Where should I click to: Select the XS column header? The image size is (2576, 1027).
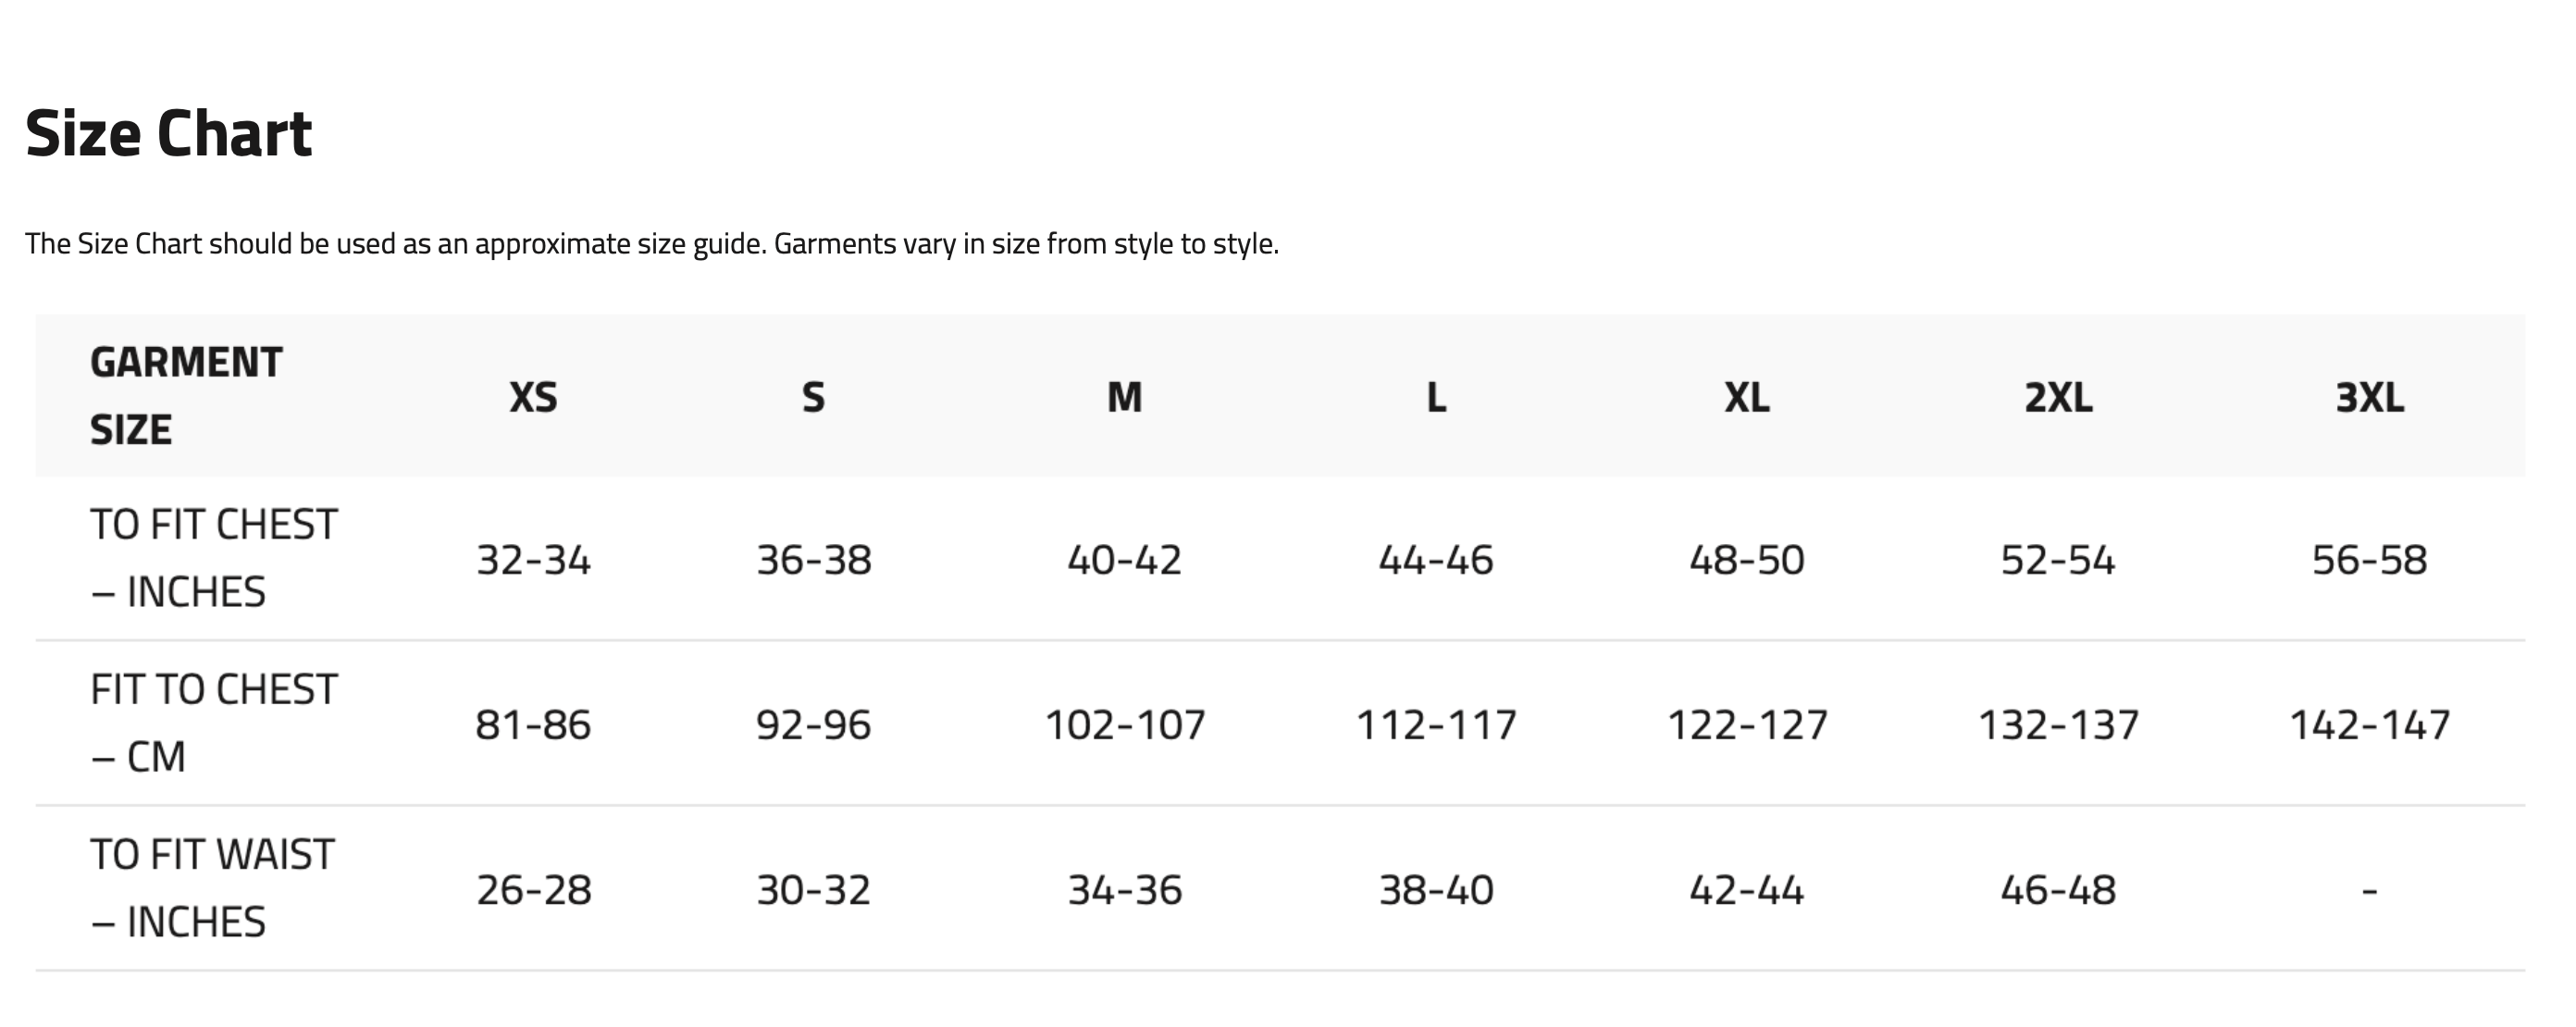tap(533, 397)
